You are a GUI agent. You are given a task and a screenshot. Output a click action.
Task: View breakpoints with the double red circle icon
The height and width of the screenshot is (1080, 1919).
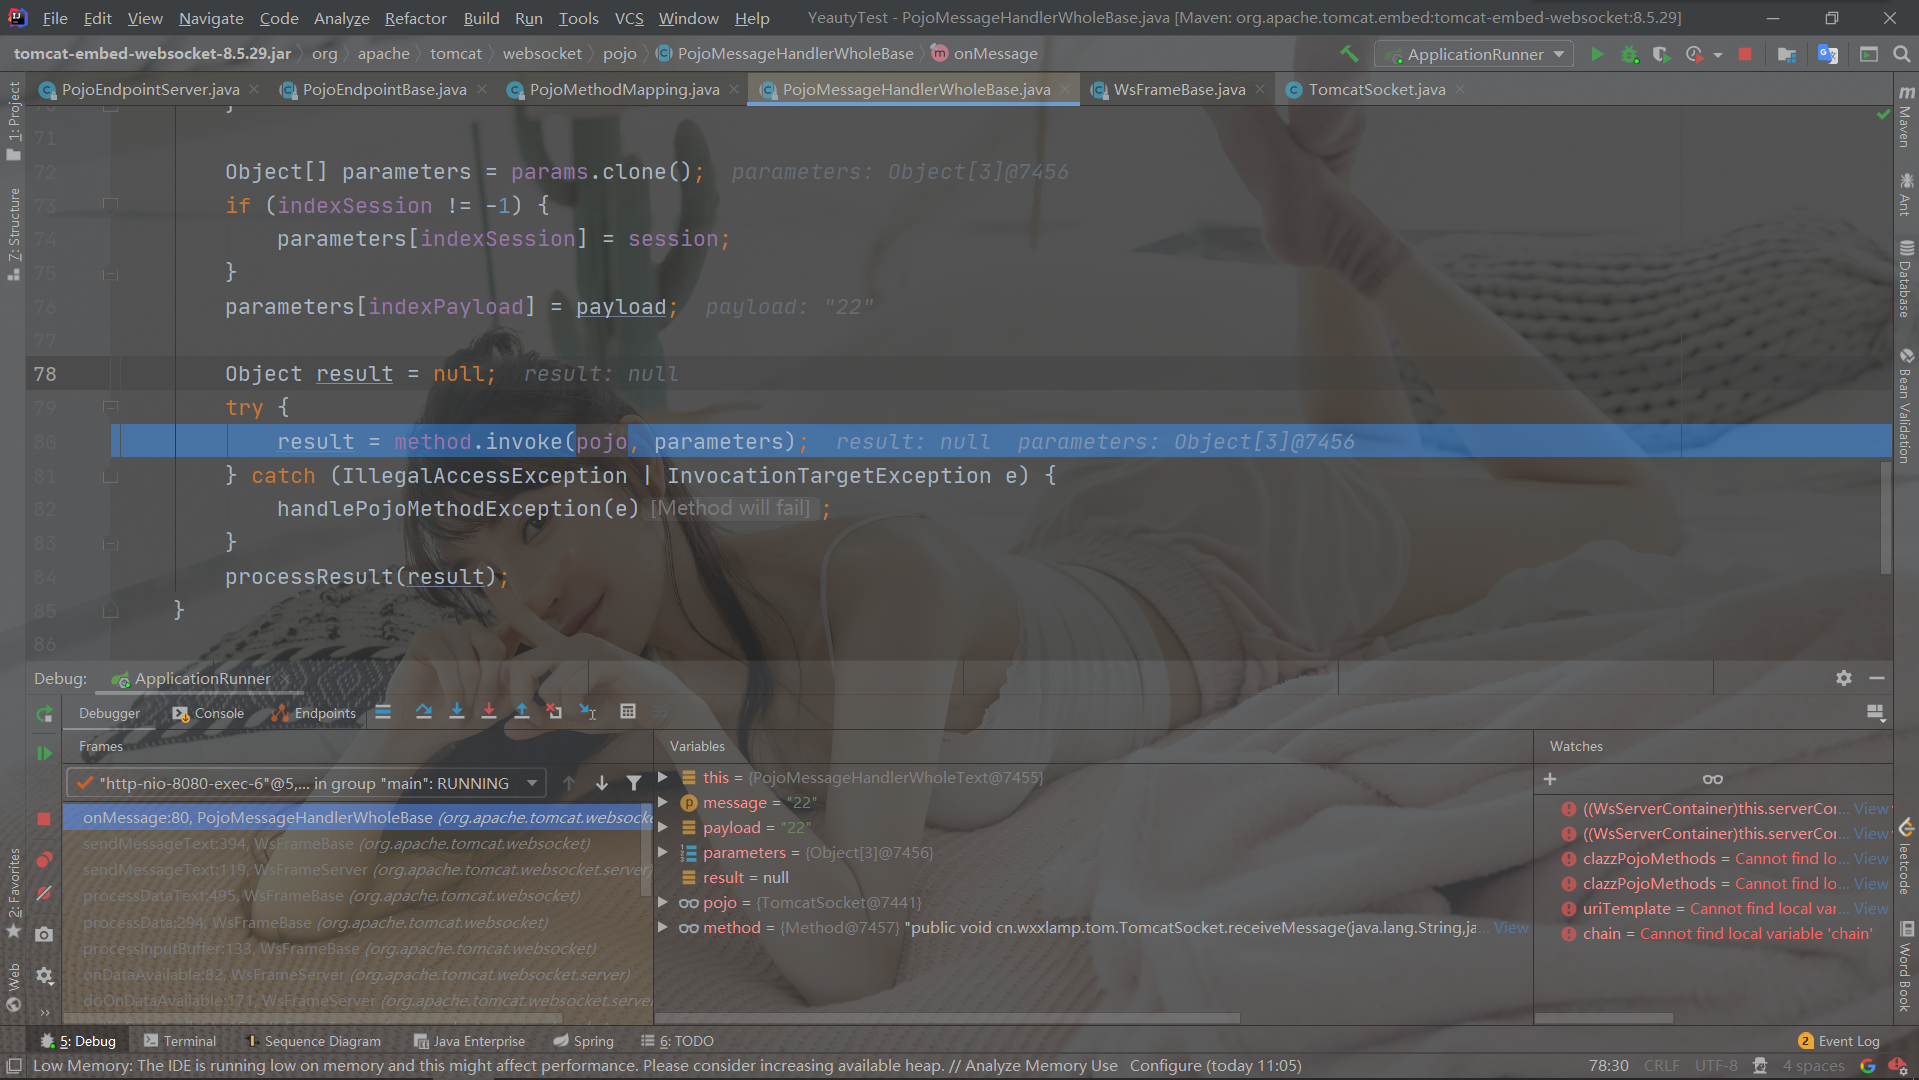(x=44, y=860)
